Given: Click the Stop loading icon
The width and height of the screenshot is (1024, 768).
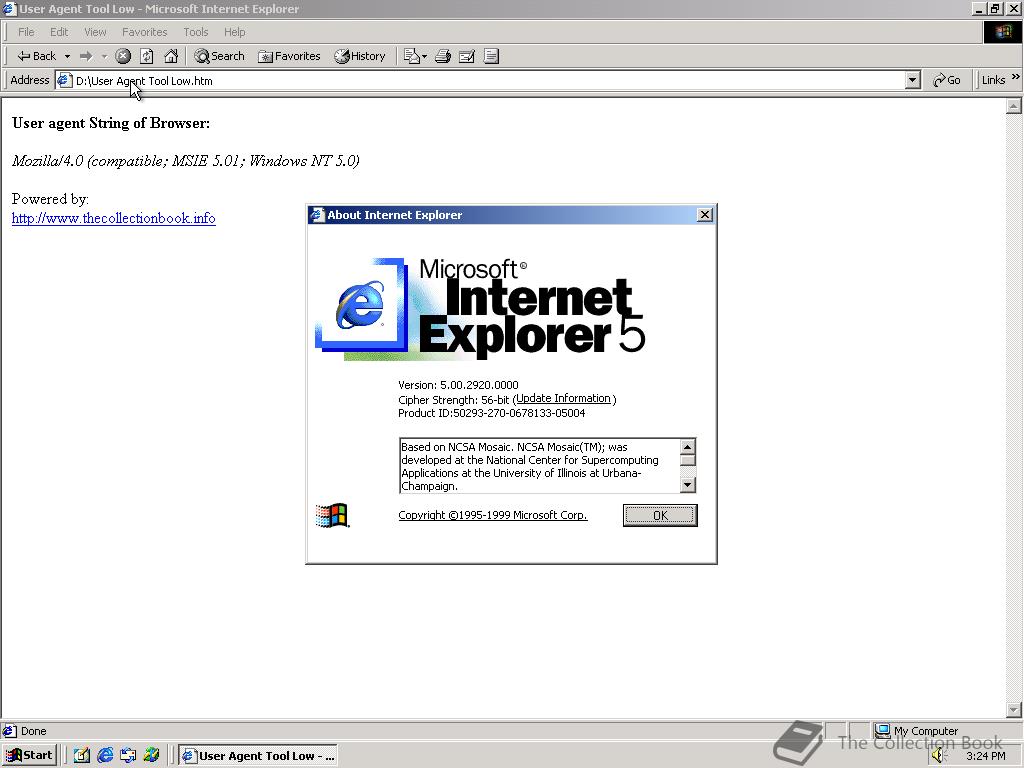Looking at the screenshot, I should point(122,56).
